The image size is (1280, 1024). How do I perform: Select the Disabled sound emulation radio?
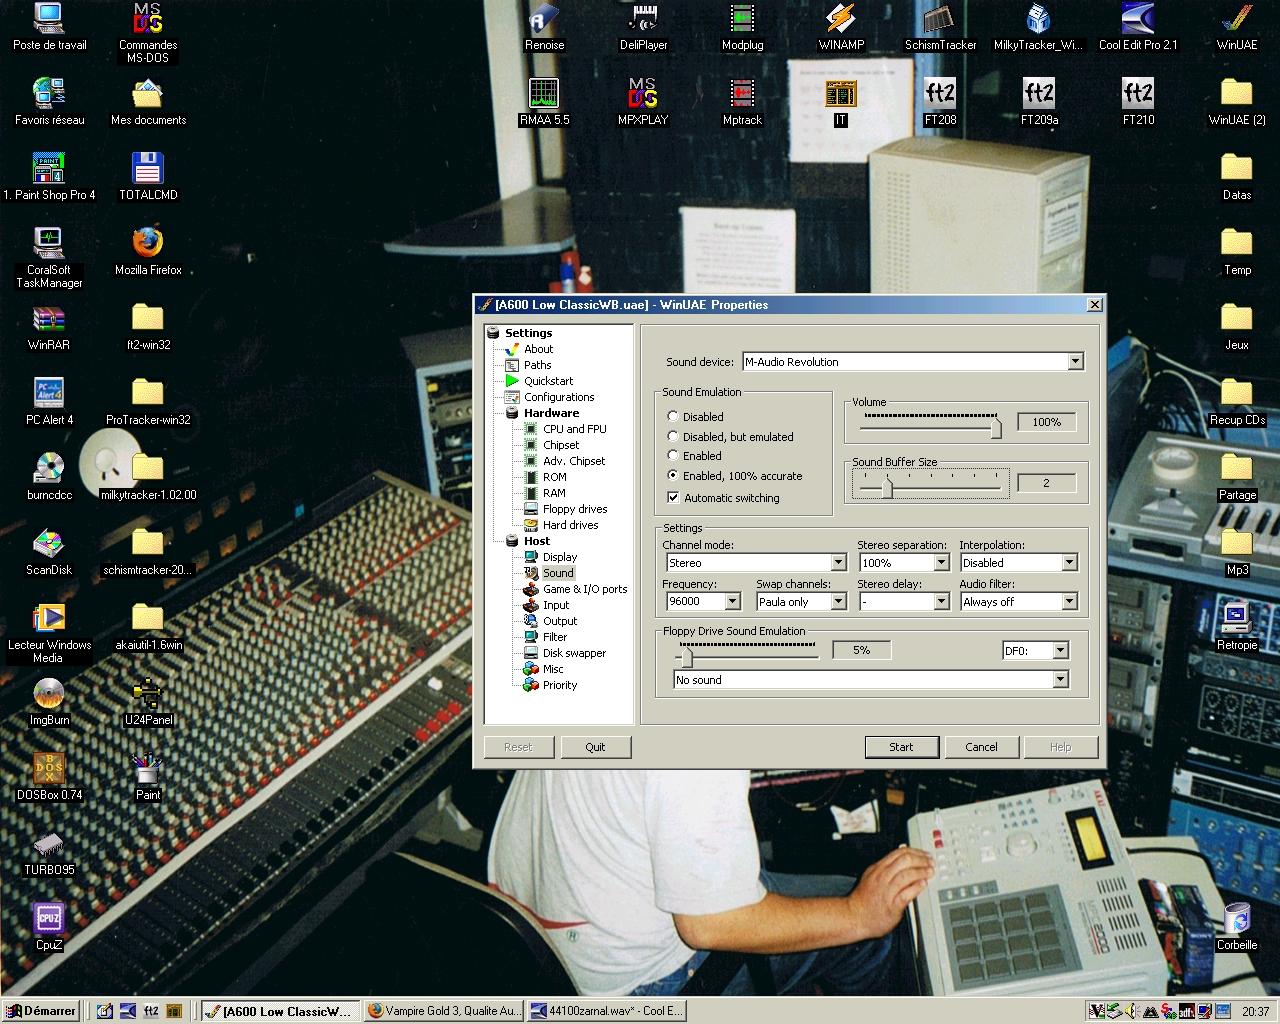point(673,417)
